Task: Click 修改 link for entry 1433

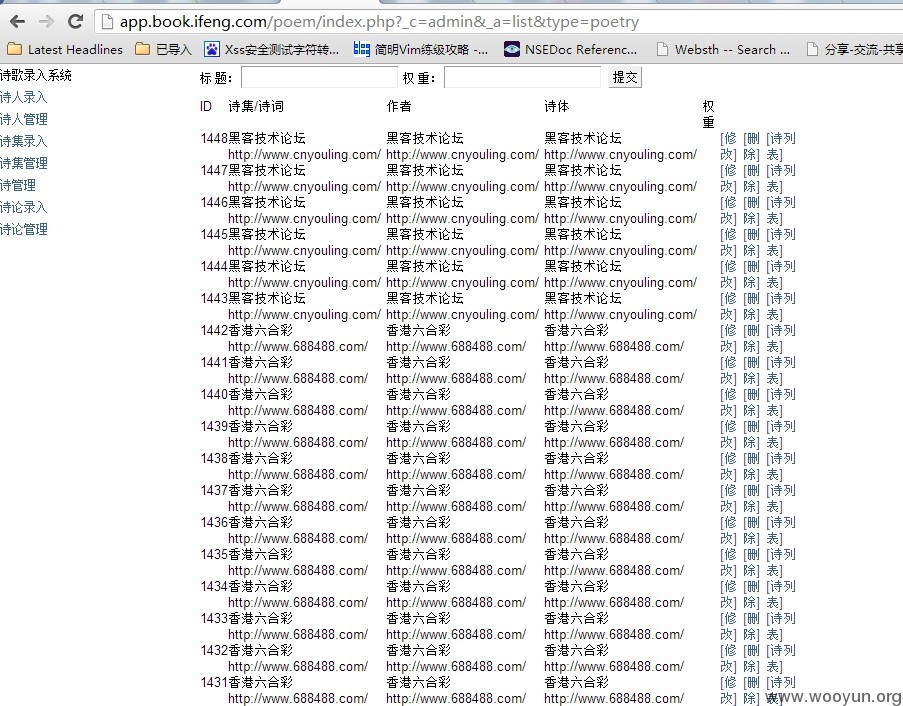Action: [729, 627]
